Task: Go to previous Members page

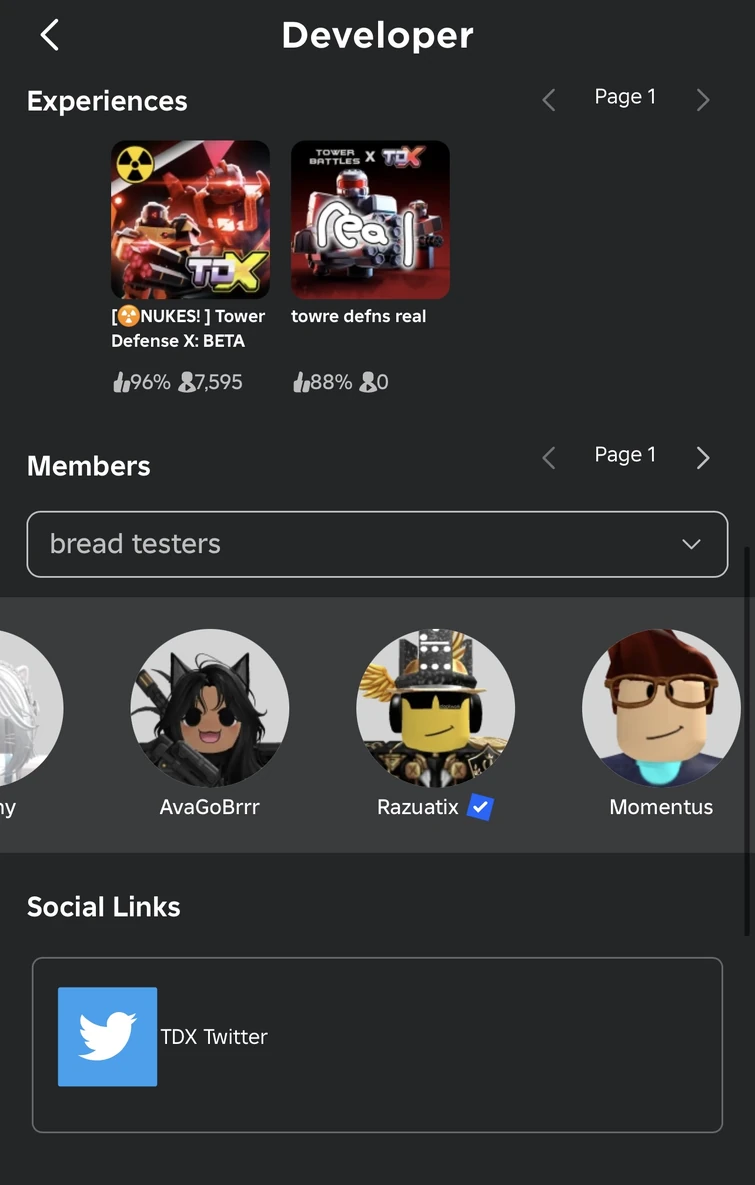Action: click(x=548, y=457)
